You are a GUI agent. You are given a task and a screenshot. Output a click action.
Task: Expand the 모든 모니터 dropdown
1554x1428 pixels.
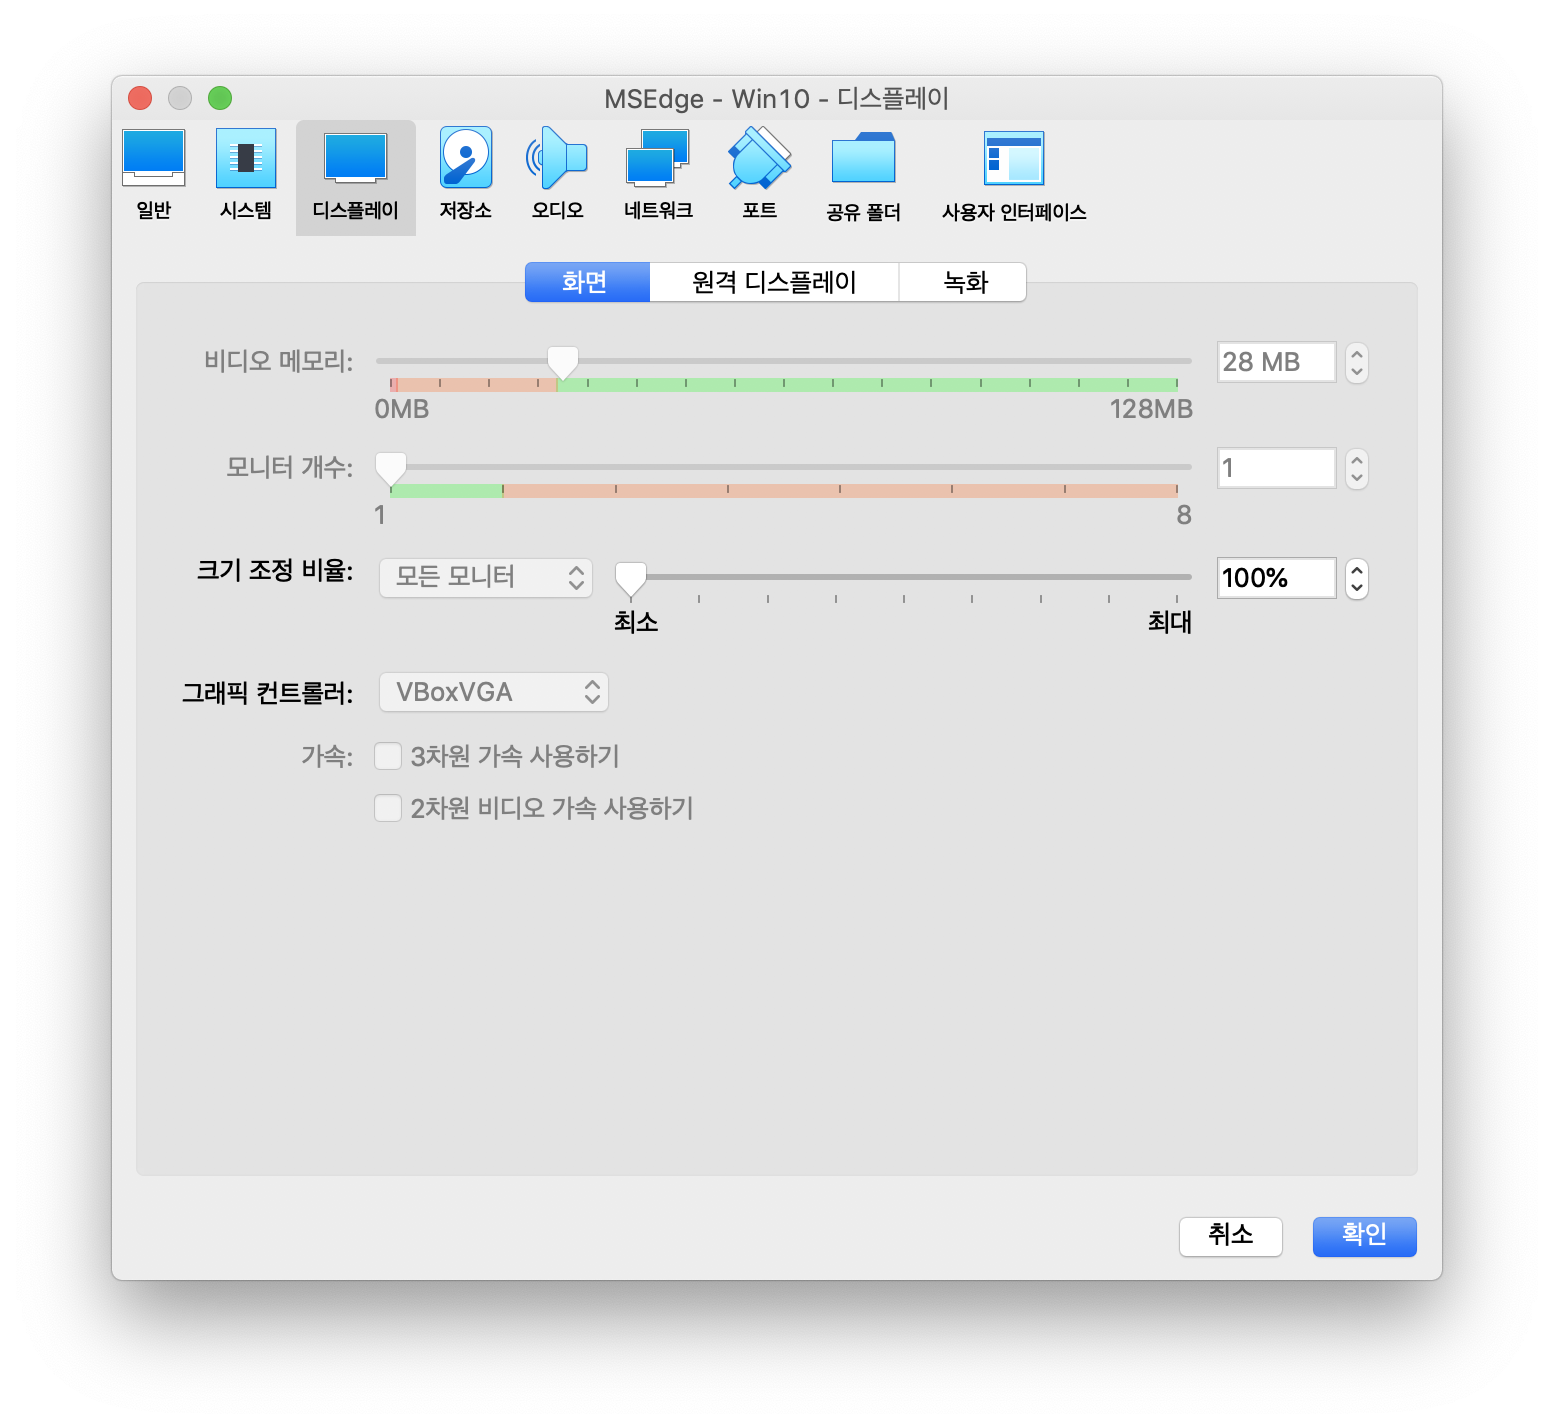(486, 578)
